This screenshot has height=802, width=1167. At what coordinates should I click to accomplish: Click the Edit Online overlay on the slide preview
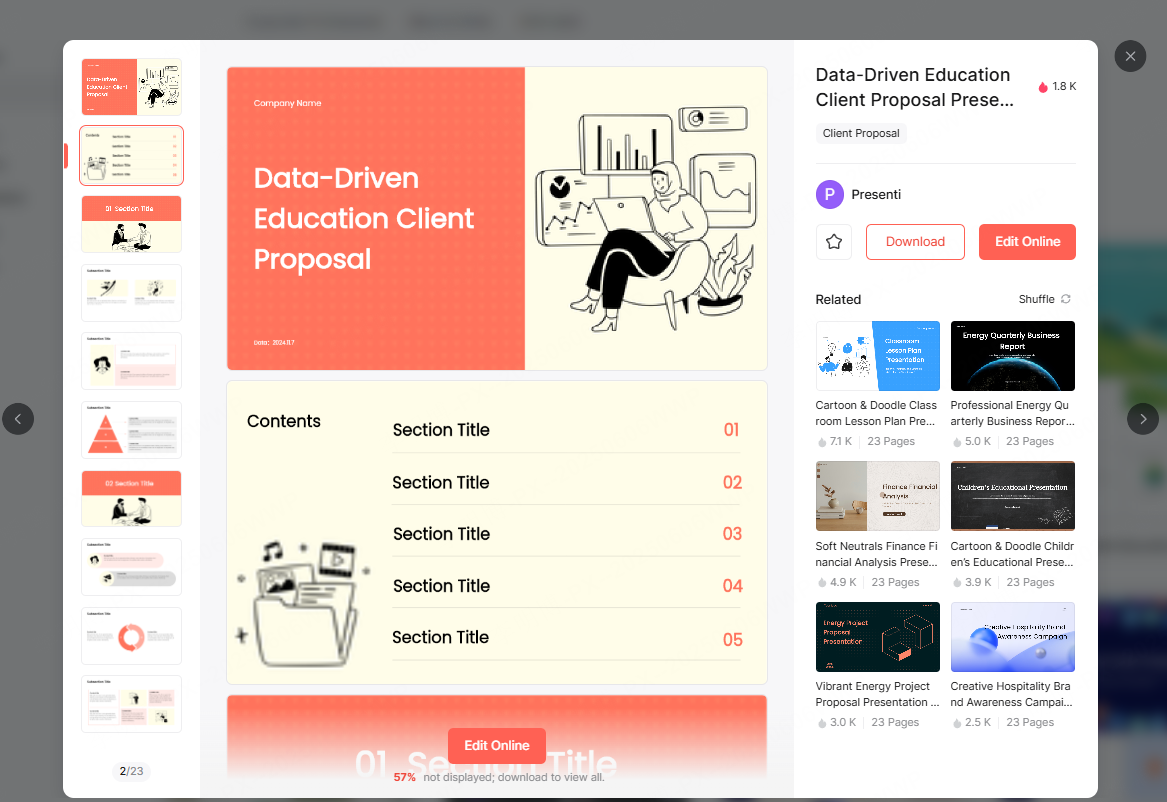point(496,745)
